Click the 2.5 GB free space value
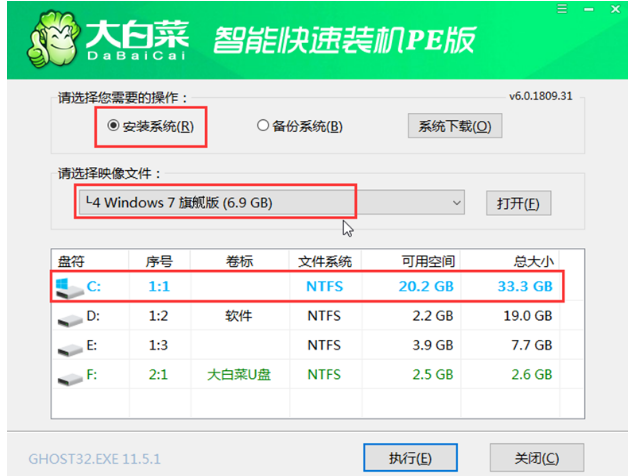Screen dimensions: 631x476 pos(433,375)
